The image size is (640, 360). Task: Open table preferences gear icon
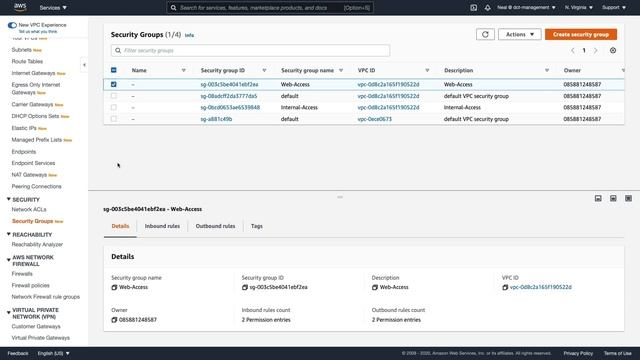tap(613, 51)
